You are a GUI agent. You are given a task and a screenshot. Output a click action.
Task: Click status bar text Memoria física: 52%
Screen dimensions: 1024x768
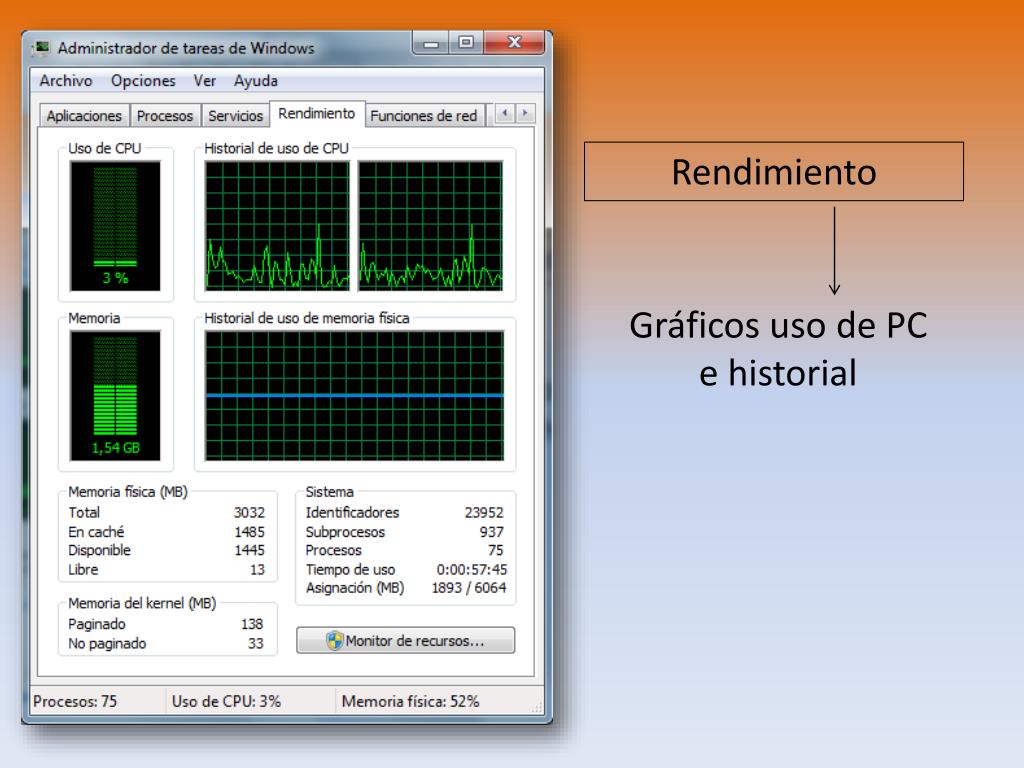[x=410, y=701]
